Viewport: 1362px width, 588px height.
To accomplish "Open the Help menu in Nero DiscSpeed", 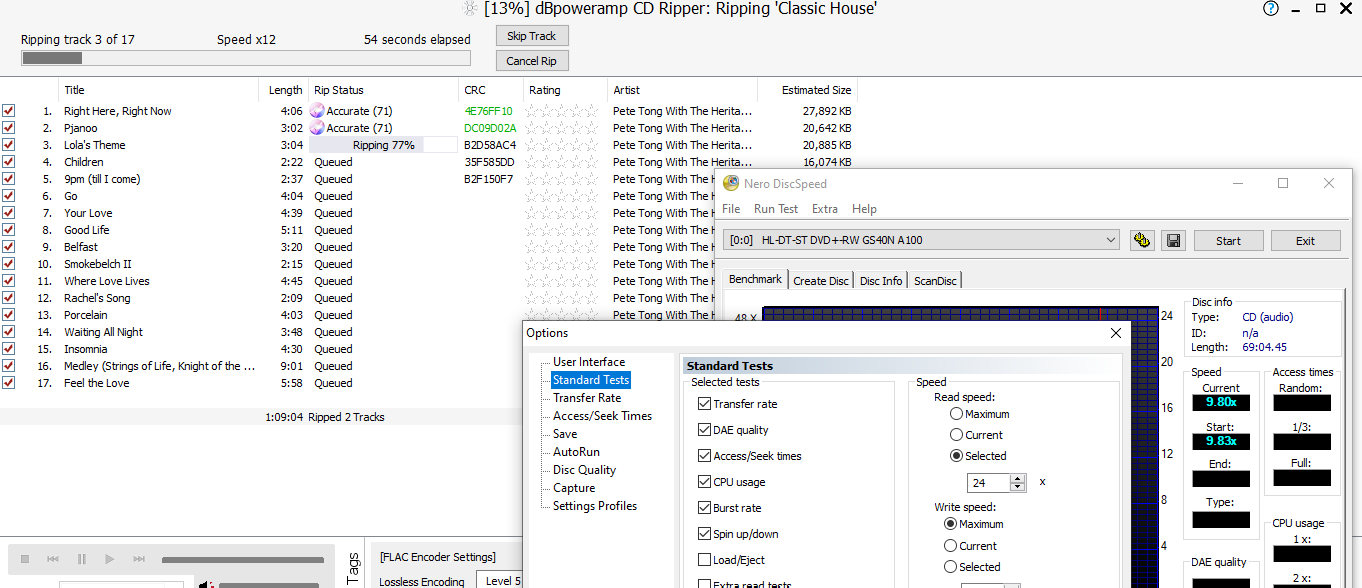I will coord(864,209).
